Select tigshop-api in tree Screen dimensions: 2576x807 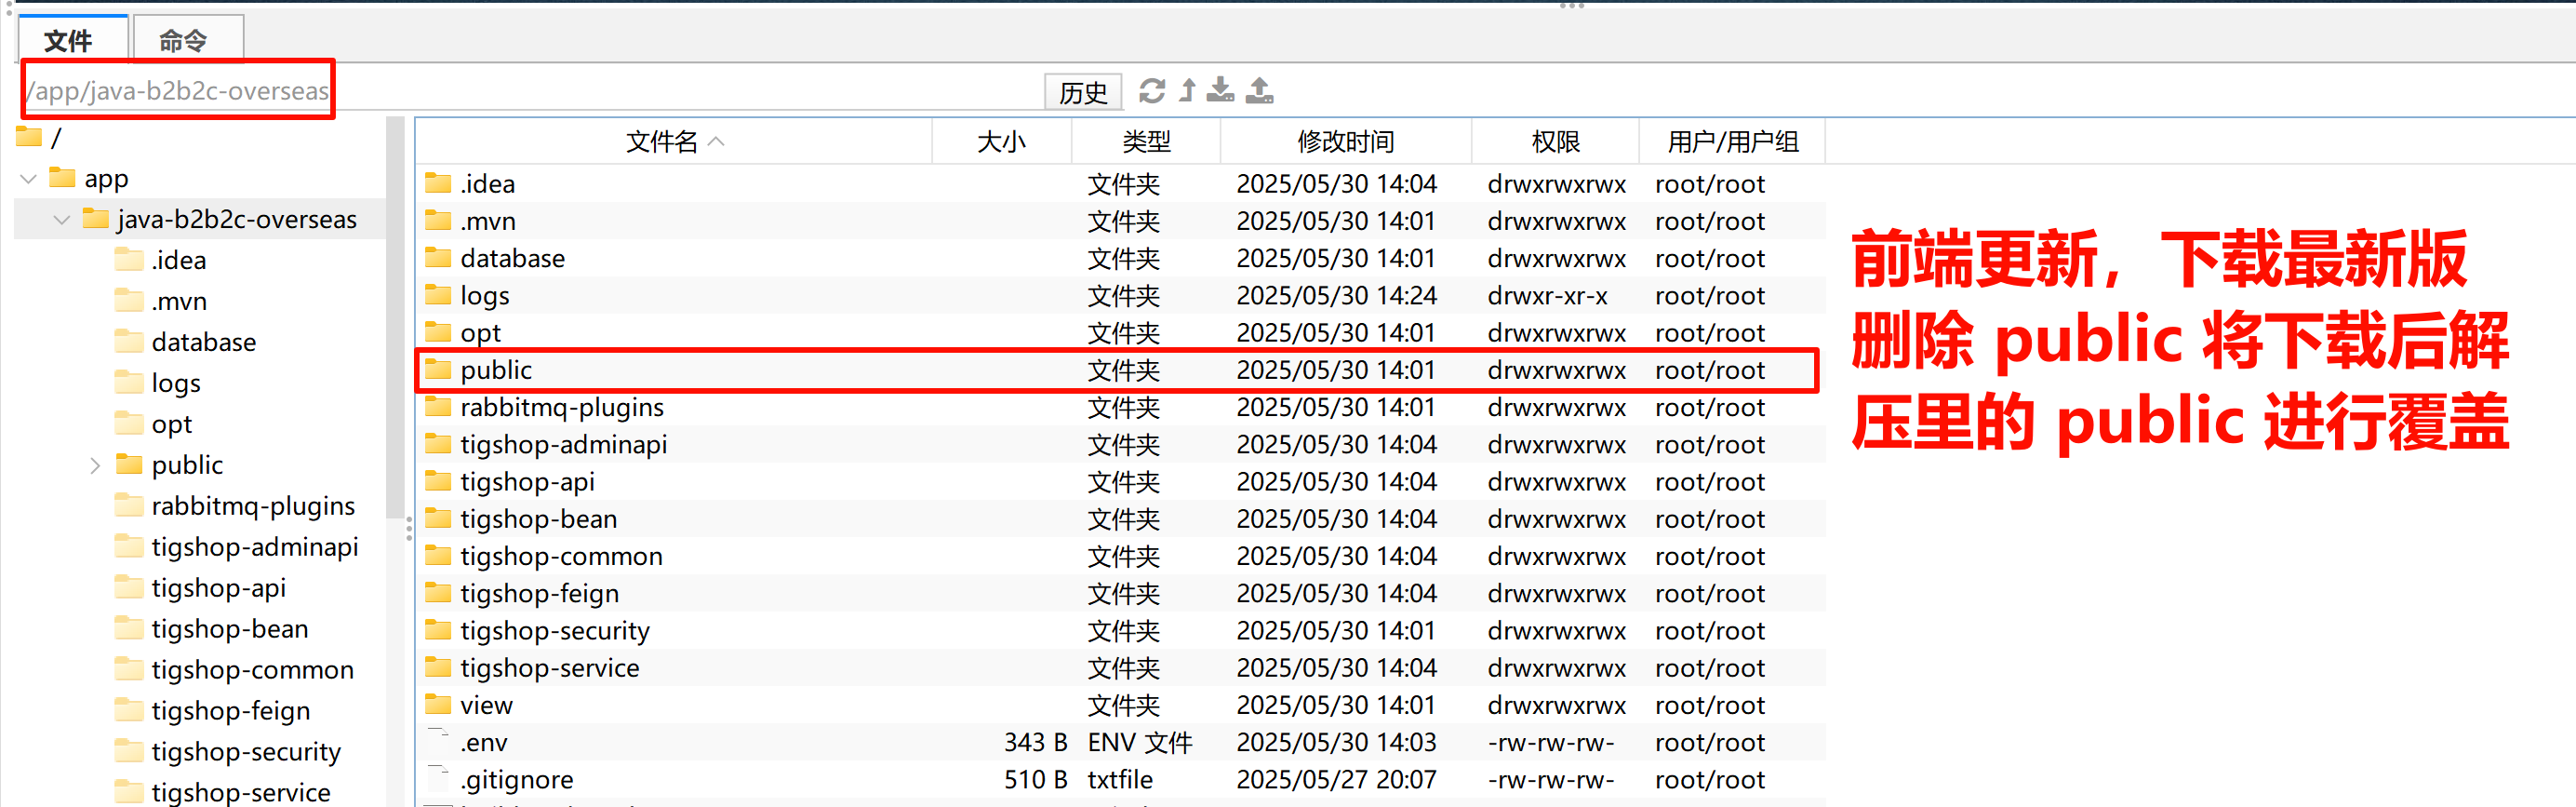pos(201,588)
